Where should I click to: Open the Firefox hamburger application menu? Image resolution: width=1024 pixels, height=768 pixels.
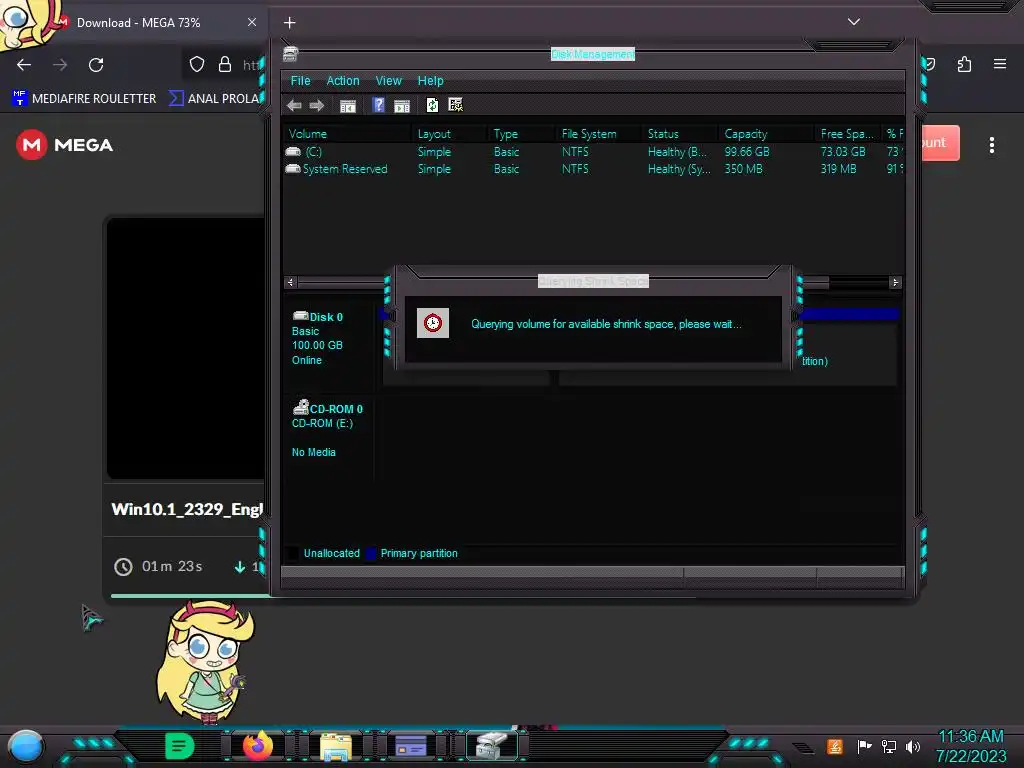point(1000,64)
